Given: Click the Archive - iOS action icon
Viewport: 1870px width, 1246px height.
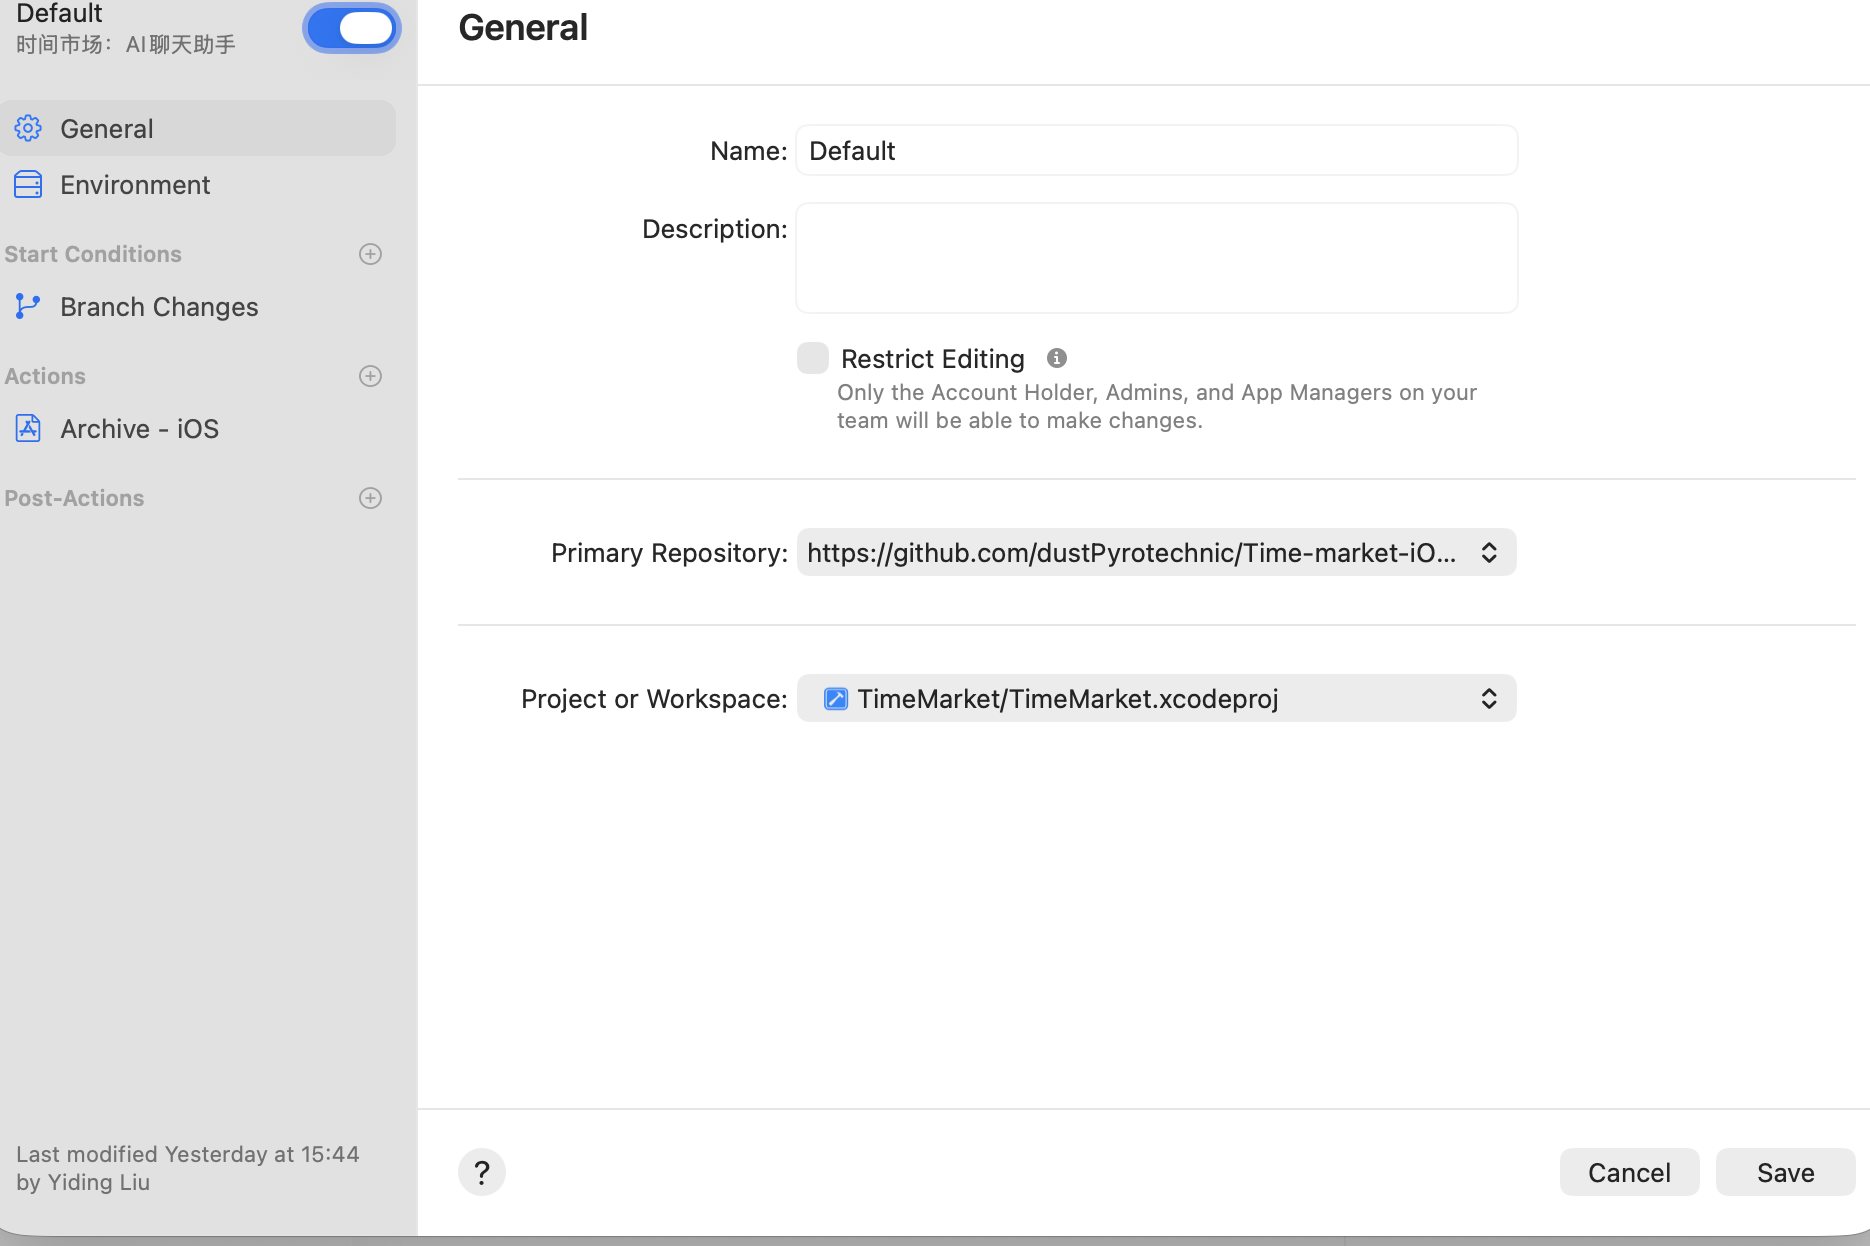Looking at the screenshot, I should (28, 428).
